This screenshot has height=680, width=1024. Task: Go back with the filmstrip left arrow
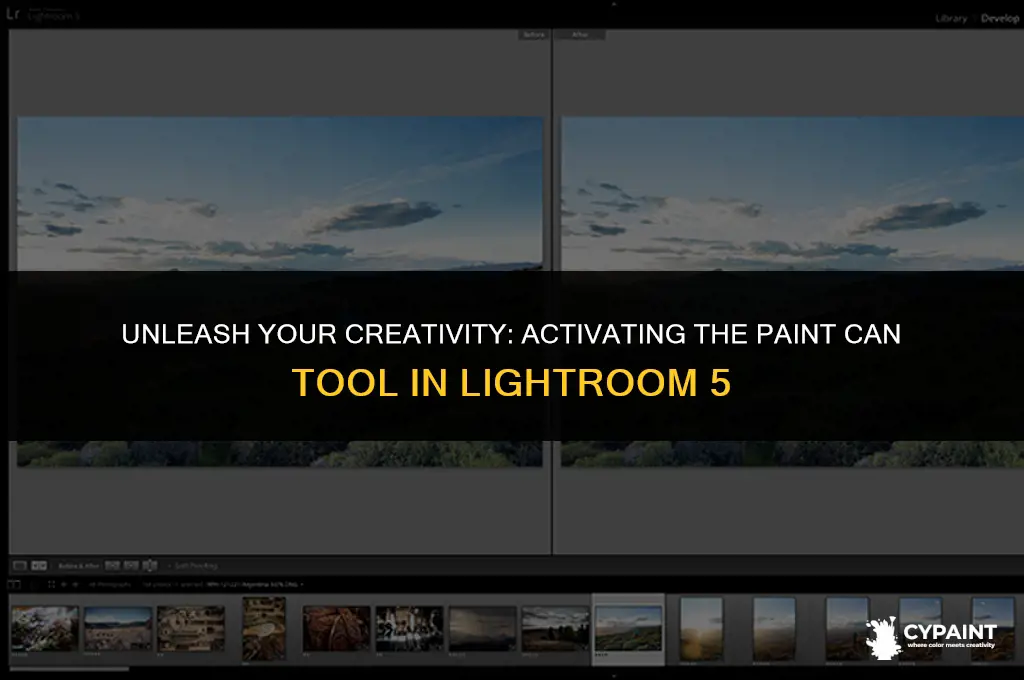pyautogui.click(x=64, y=585)
